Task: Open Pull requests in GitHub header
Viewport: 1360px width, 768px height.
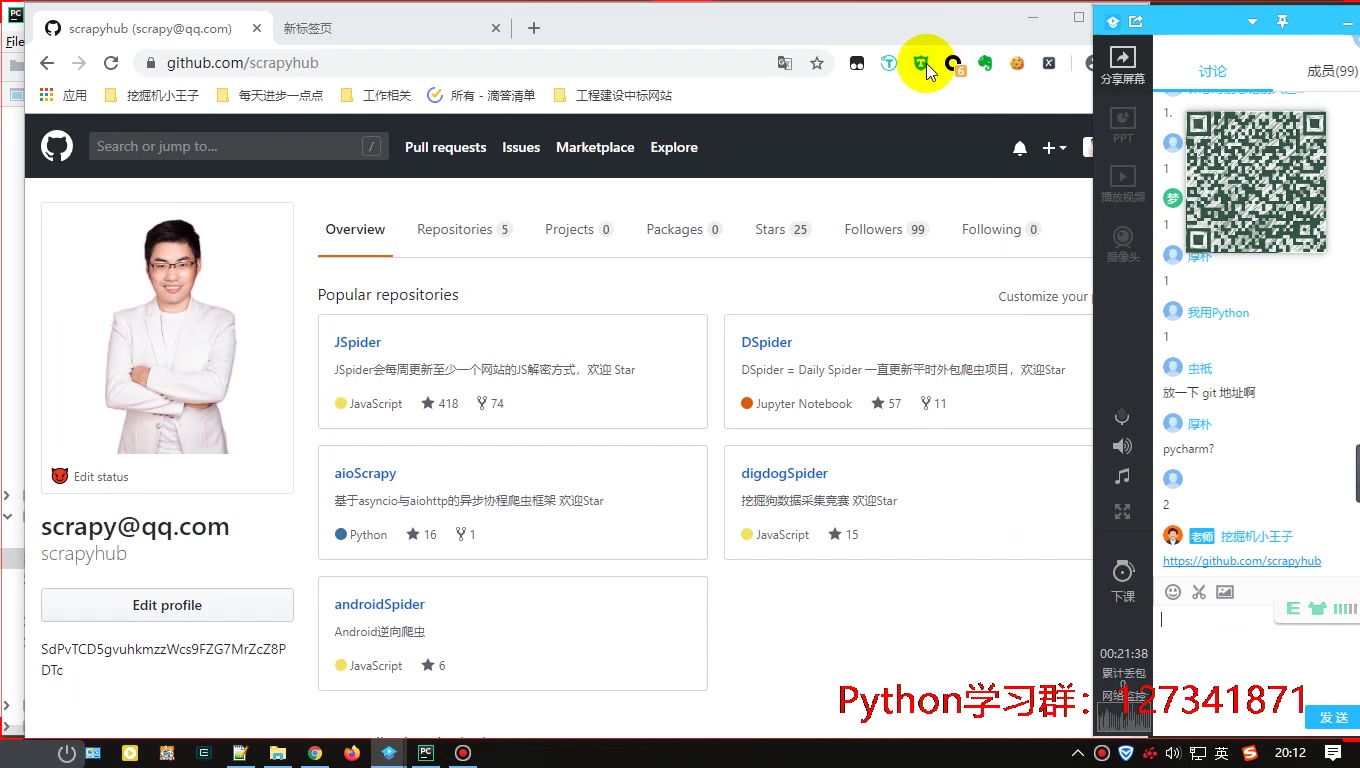Action: click(x=445, y=147)
